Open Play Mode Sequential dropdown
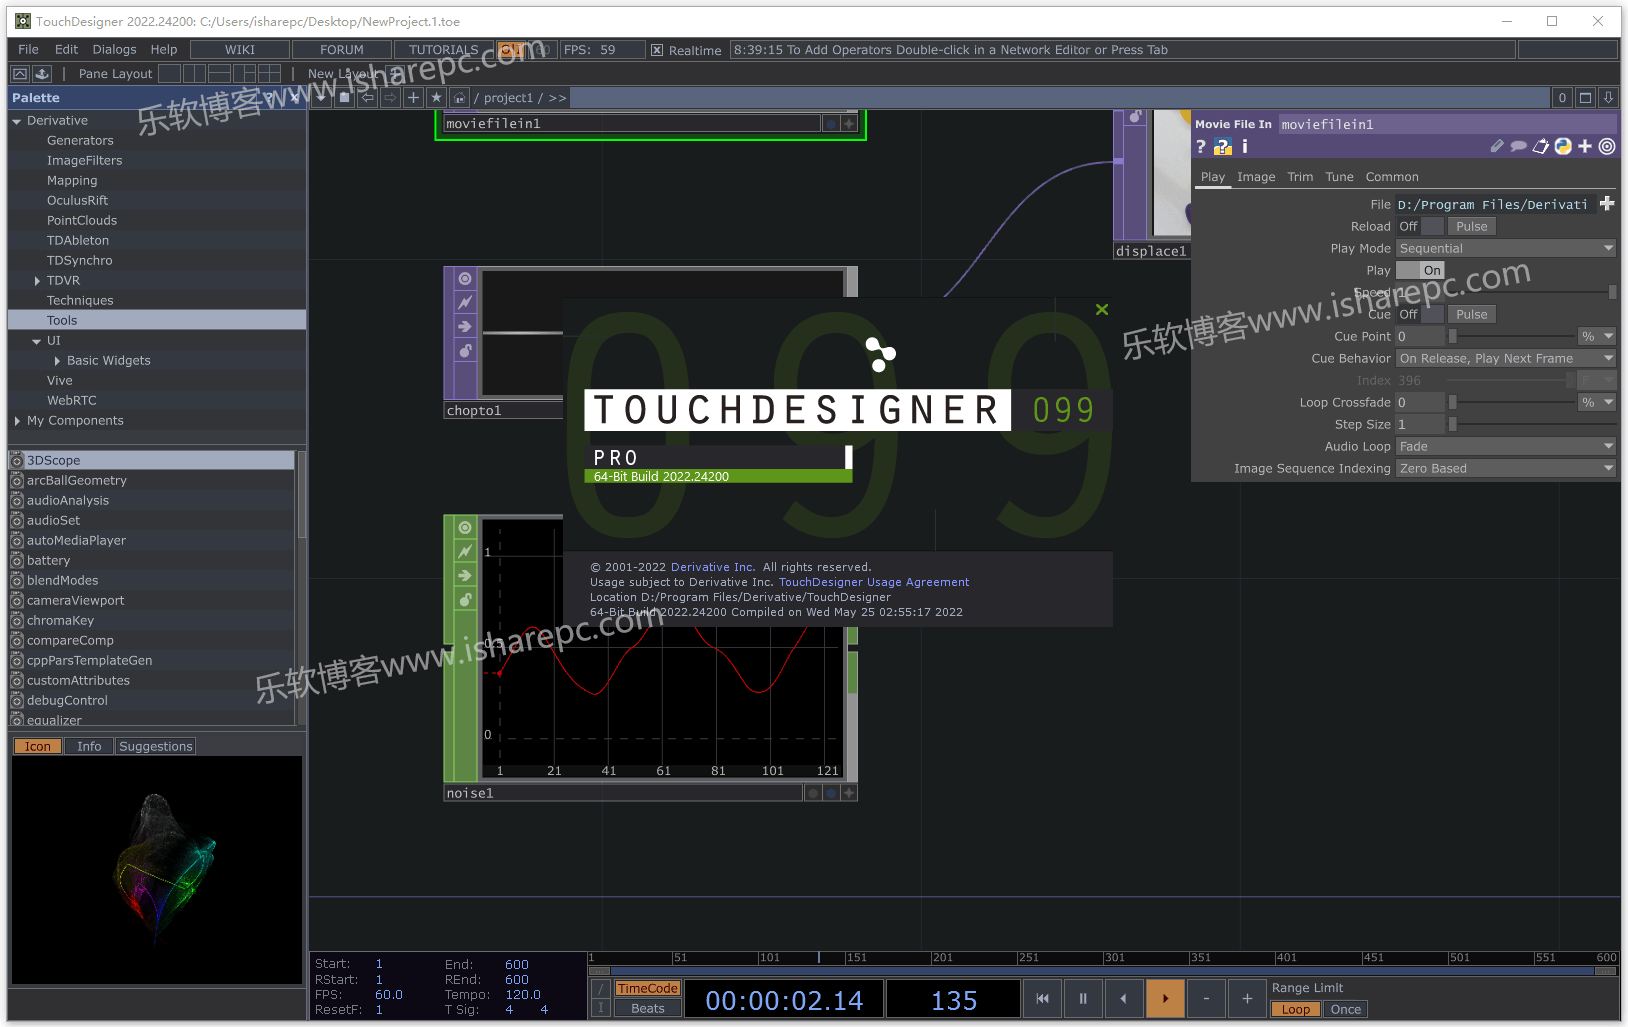Image resolution: width=1628 pixels, height=1027 pixels. pos(1506,249)
